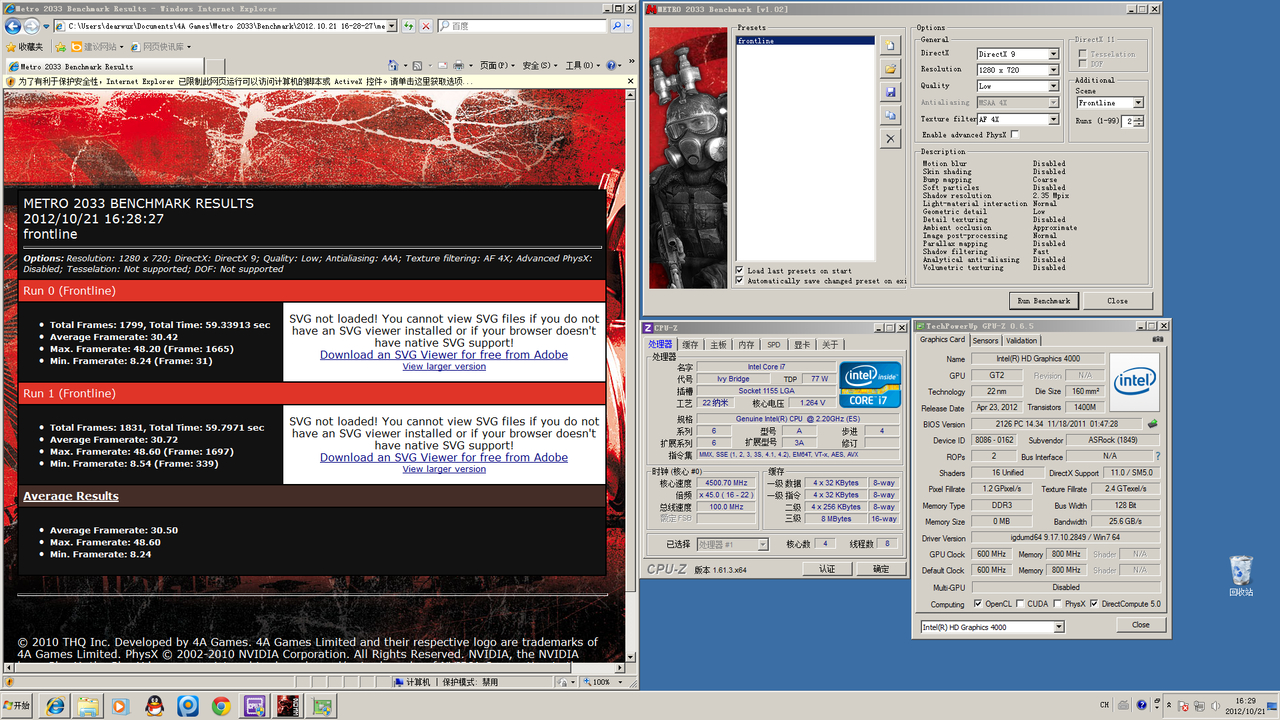Switch to the Validation tab in GPU-Z
Image resolution: width=1280 pixels, height=720 pixels.
tap(1021, 340)
